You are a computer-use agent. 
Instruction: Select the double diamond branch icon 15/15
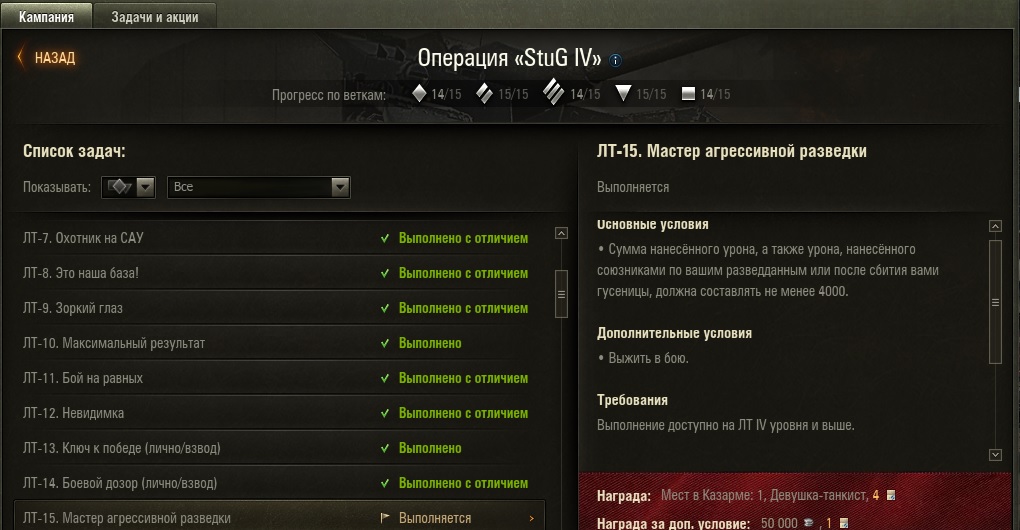484,94
